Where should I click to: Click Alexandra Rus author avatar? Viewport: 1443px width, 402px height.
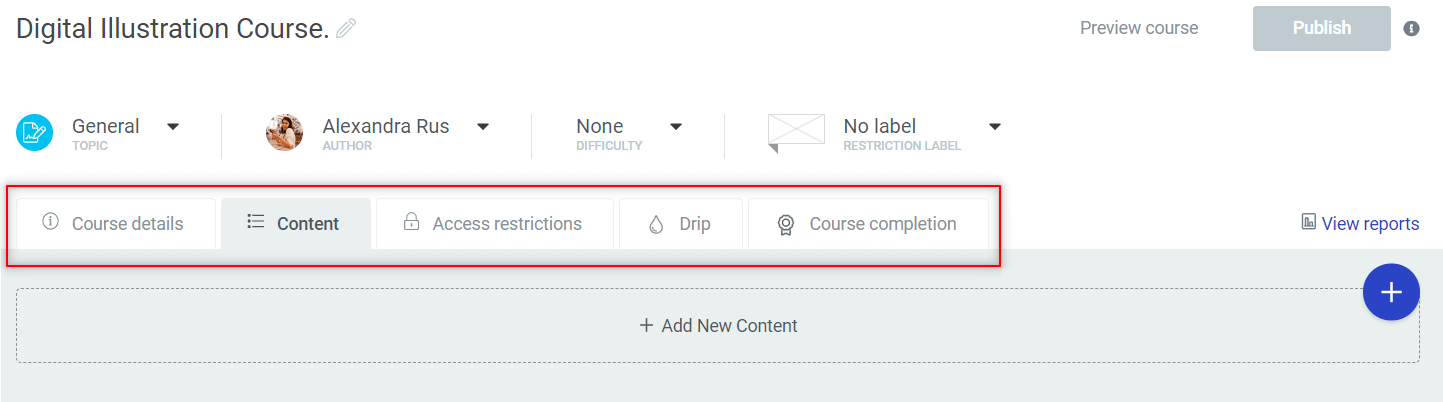pos(284,133)
